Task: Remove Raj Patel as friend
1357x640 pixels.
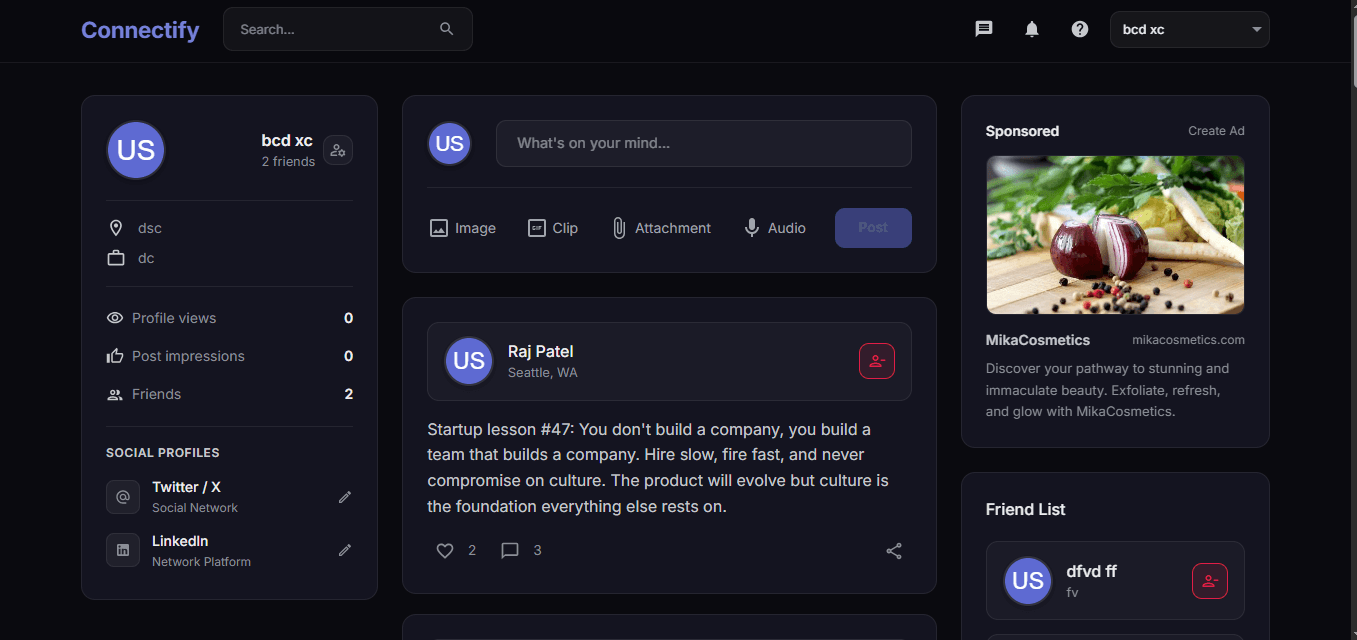Action: [x=877, y=361]
